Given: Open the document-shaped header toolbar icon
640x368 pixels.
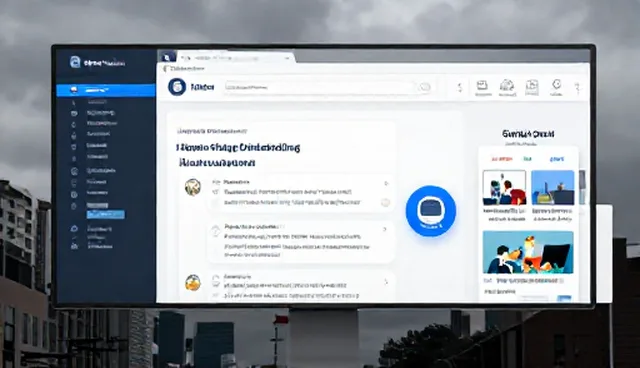Looking at the screenshot, I should 531,86.
